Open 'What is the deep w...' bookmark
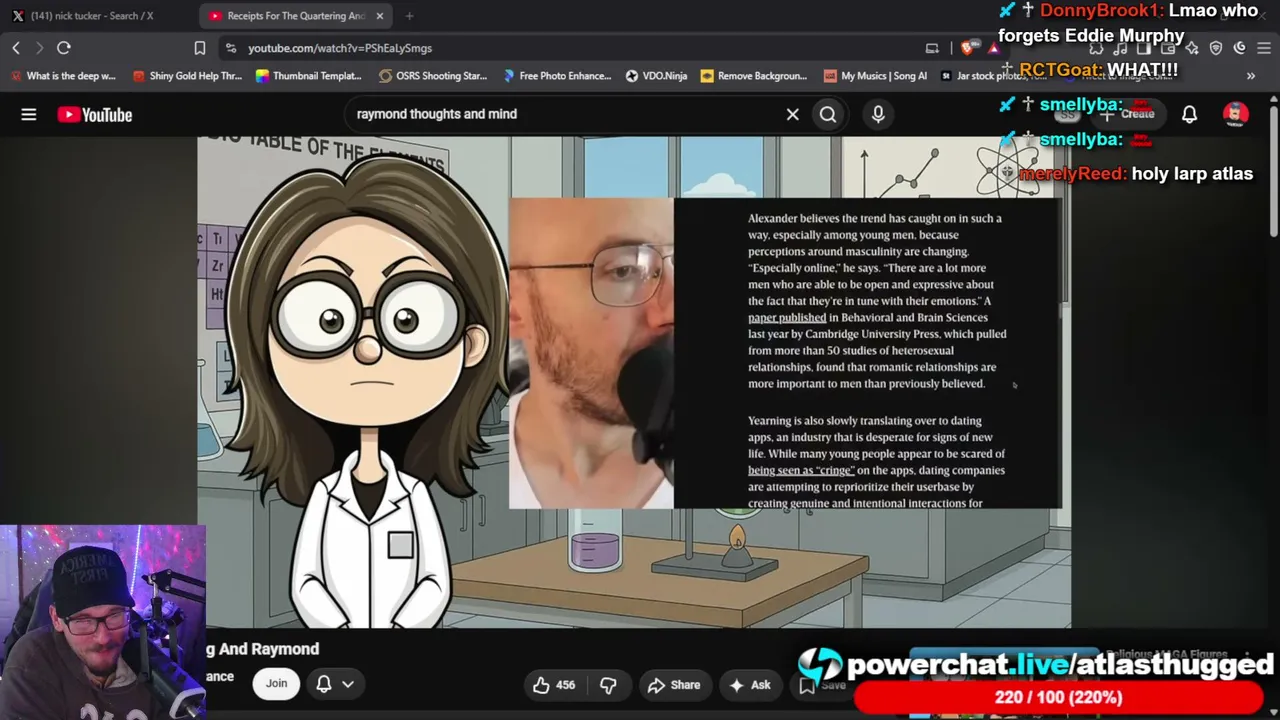The height and width of the screenshot is (720, 1280). 62,76
